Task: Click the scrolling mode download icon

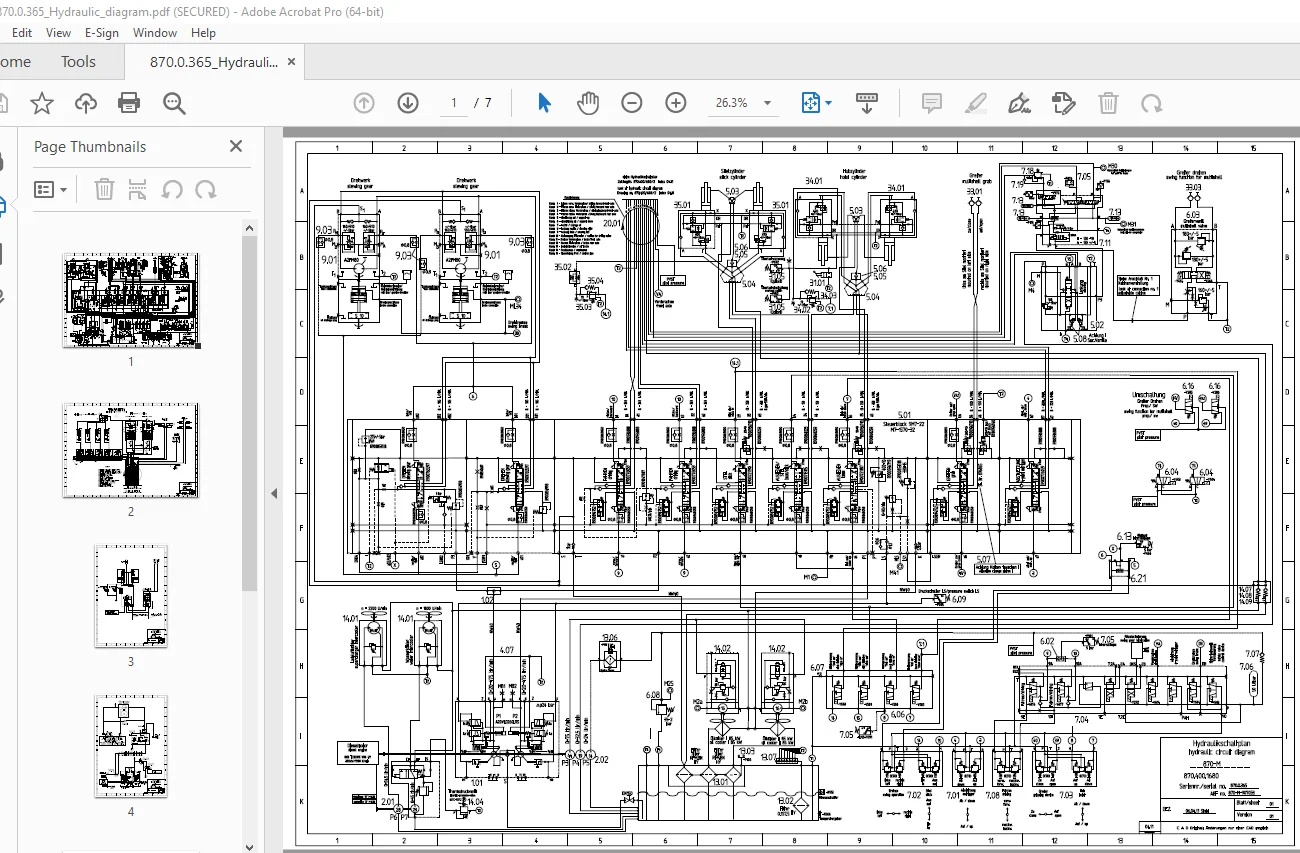Action: (866, 102)
